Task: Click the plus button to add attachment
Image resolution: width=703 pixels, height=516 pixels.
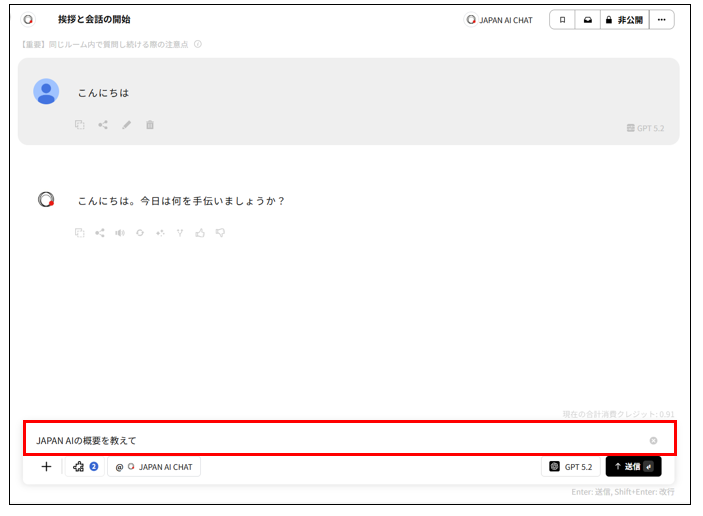Action: pyautogui.click(x=46, y=467)
